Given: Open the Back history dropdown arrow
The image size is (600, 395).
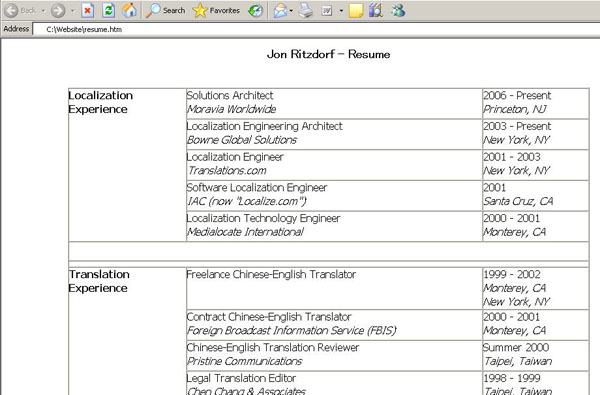Looking at the screenshot, I should 43,11.
